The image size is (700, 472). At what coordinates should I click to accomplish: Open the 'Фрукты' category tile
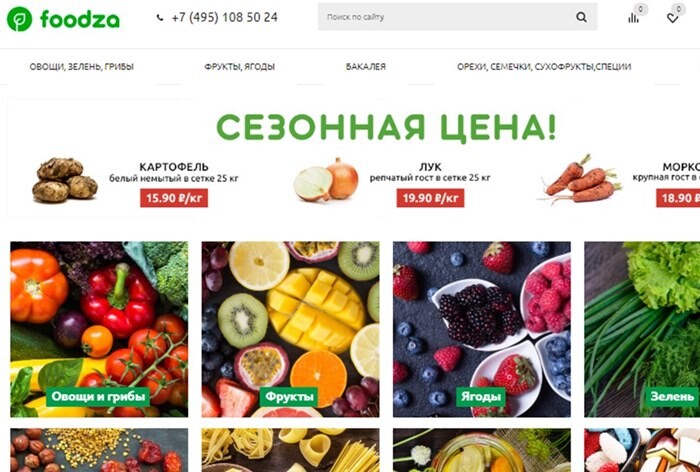291,330
